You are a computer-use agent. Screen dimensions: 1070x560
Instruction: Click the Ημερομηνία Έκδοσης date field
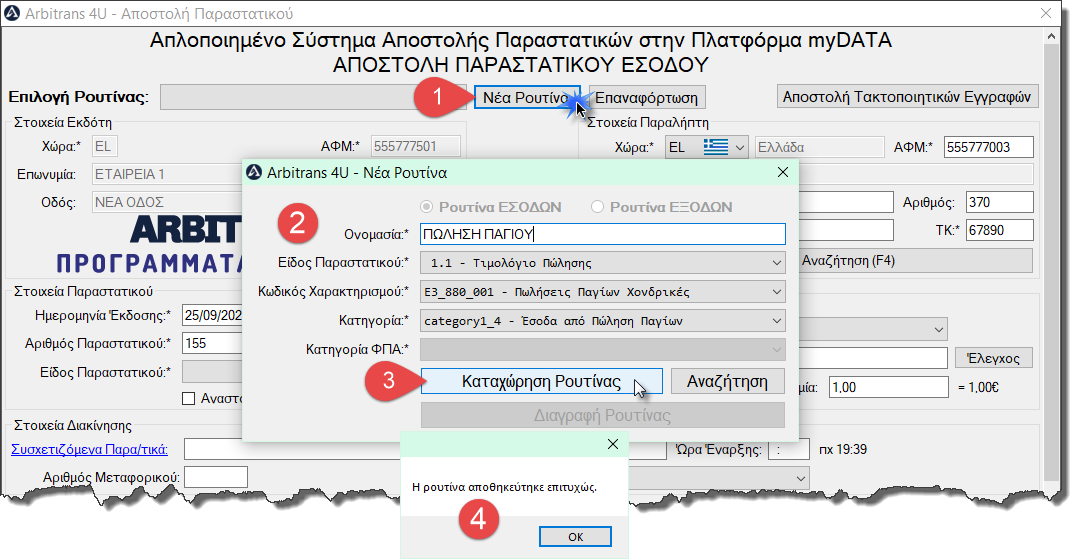pos(213,315)
